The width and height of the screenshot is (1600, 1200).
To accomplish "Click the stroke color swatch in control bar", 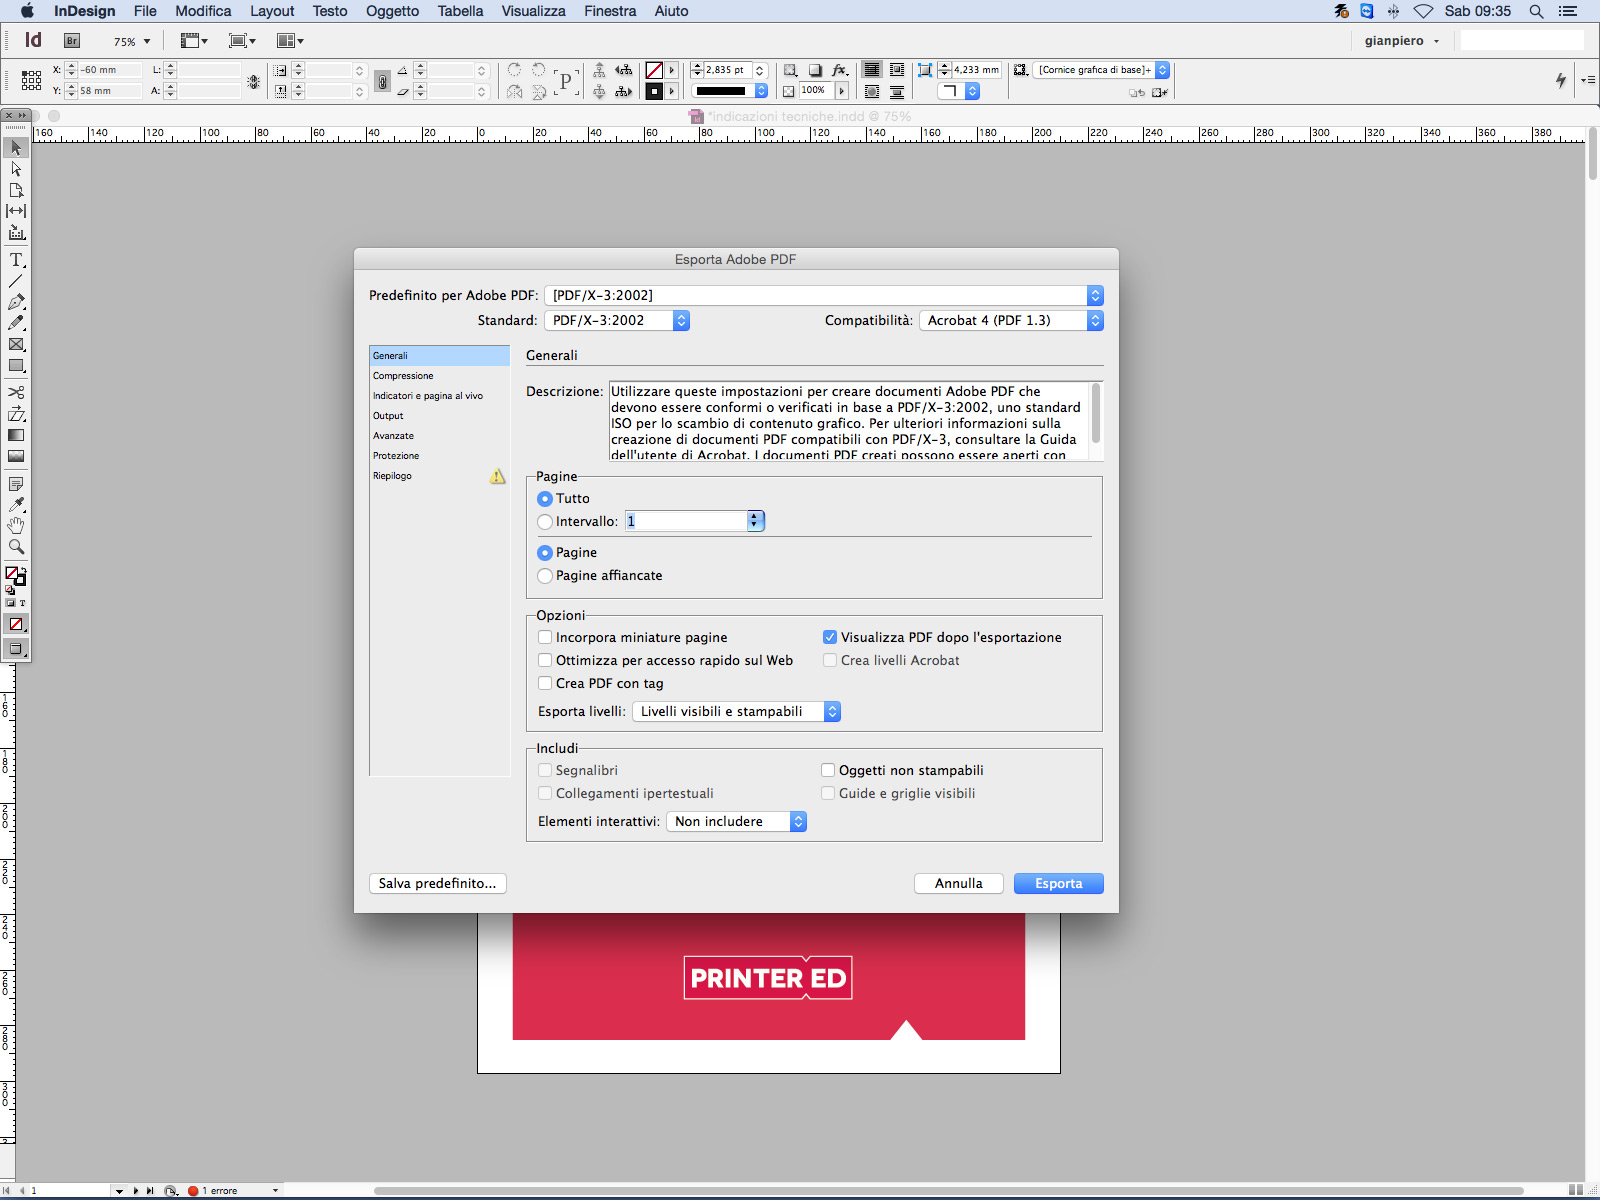I will (654, 91).
